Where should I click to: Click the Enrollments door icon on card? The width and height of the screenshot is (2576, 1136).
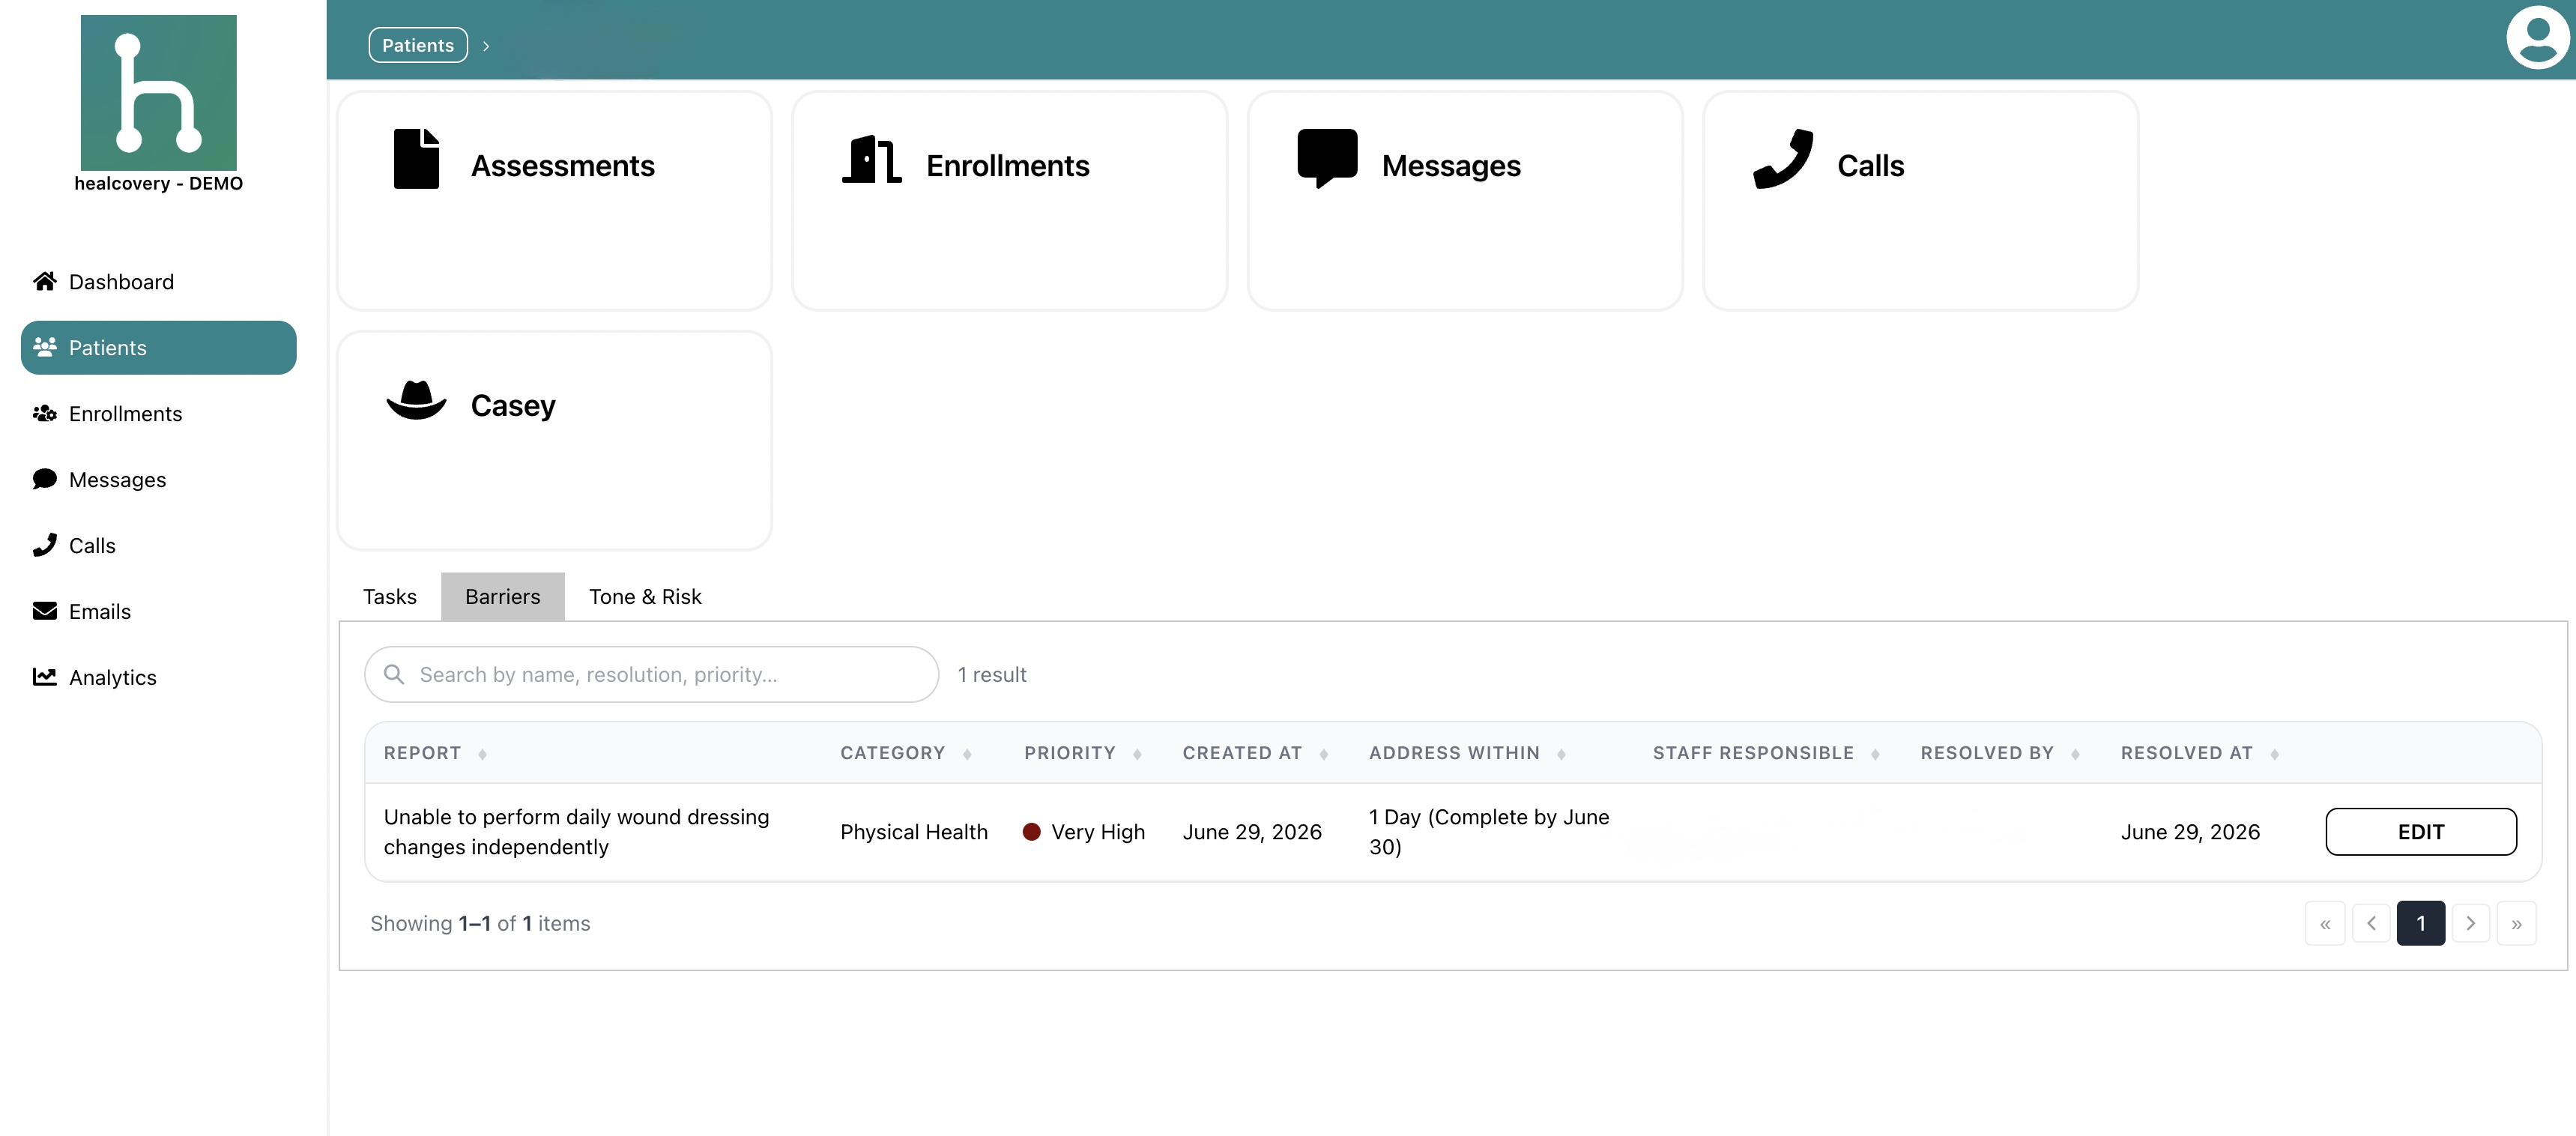pyautogui.click(x=872, y=159)
